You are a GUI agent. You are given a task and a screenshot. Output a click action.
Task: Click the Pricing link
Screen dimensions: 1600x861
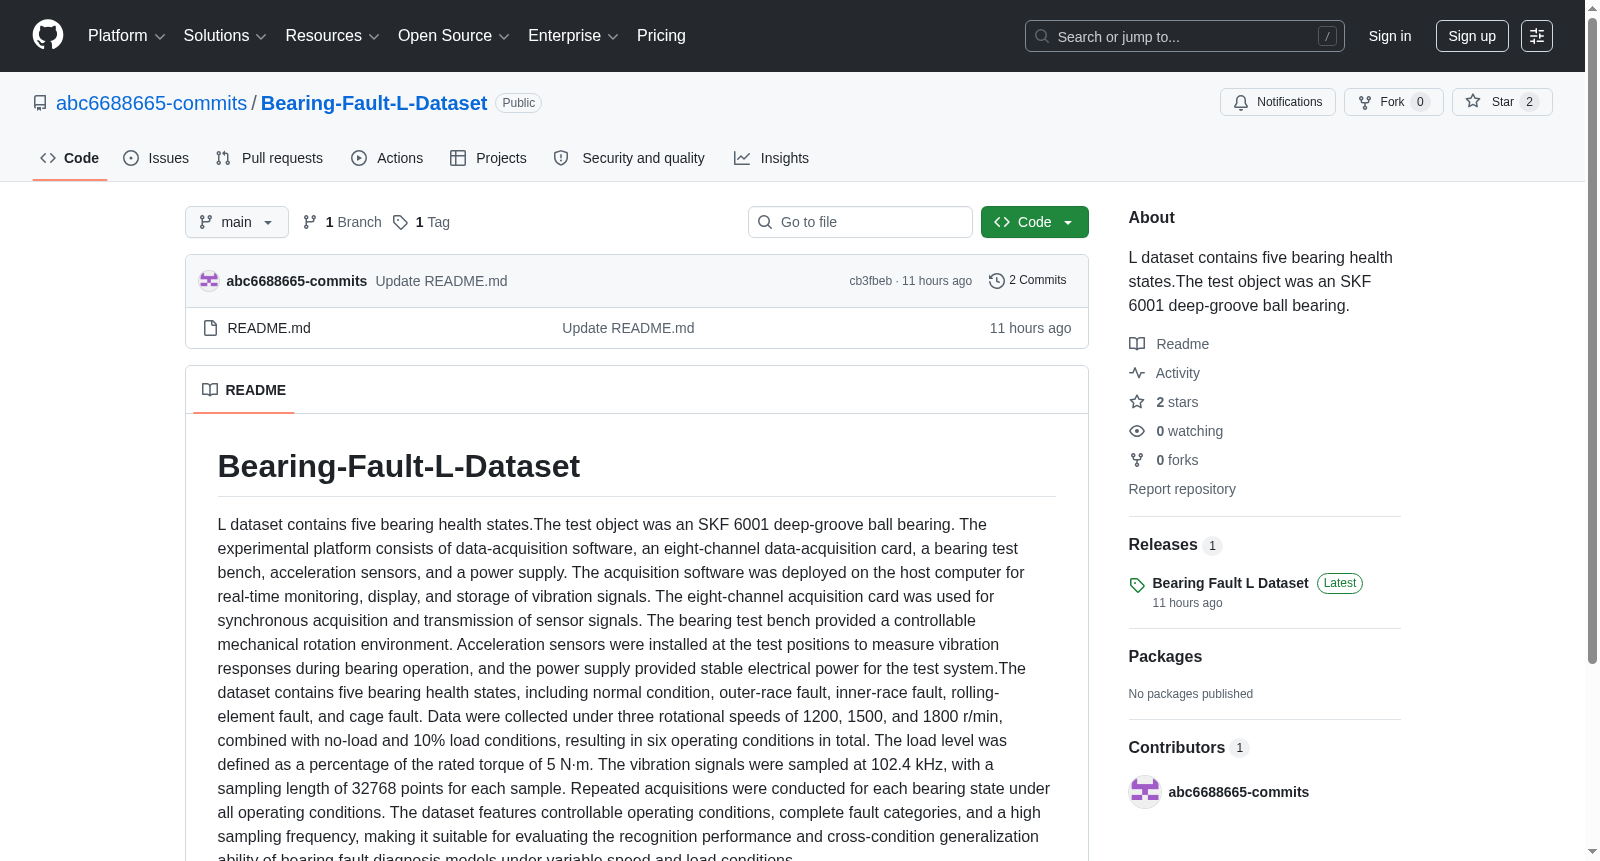pos(661,36)
